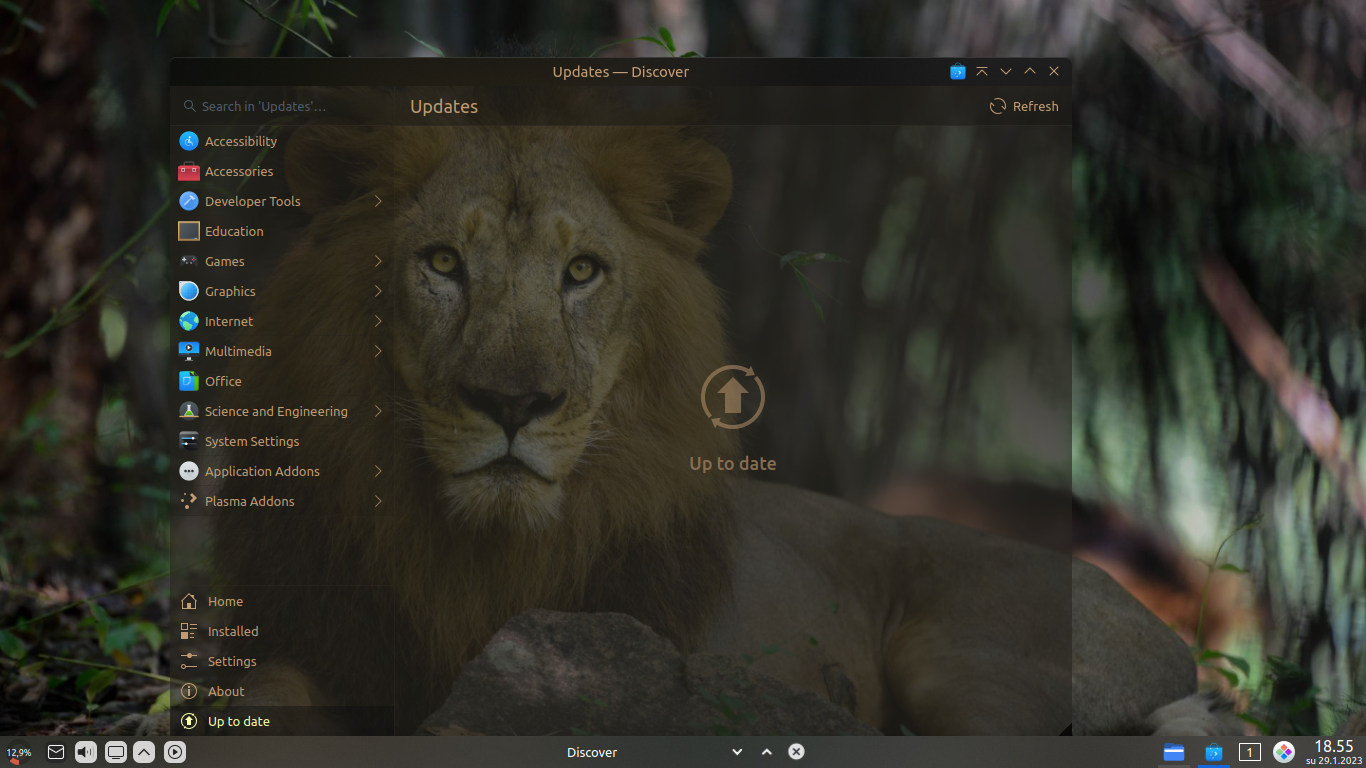Screen dimensions: 1366x768
Task: Click the 'Discover' title in bottom panel
Action: coord(592,752)
